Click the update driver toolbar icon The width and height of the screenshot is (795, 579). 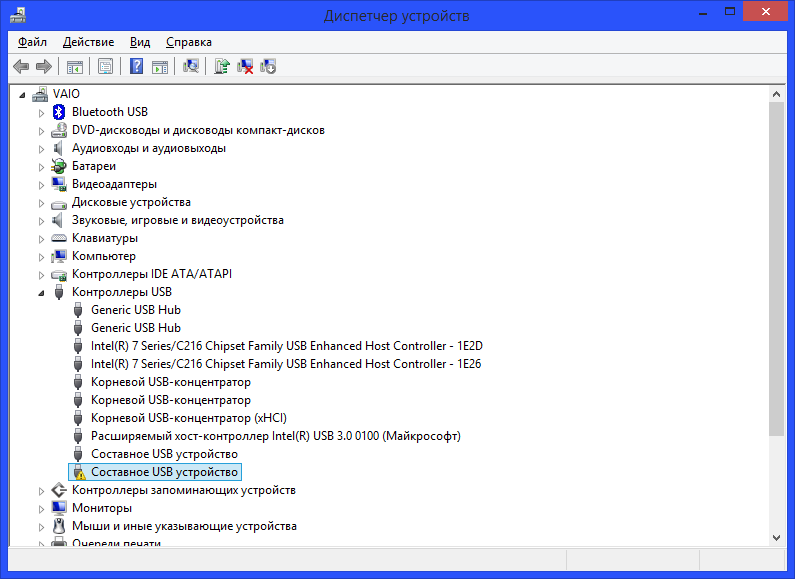pos(222,66)
